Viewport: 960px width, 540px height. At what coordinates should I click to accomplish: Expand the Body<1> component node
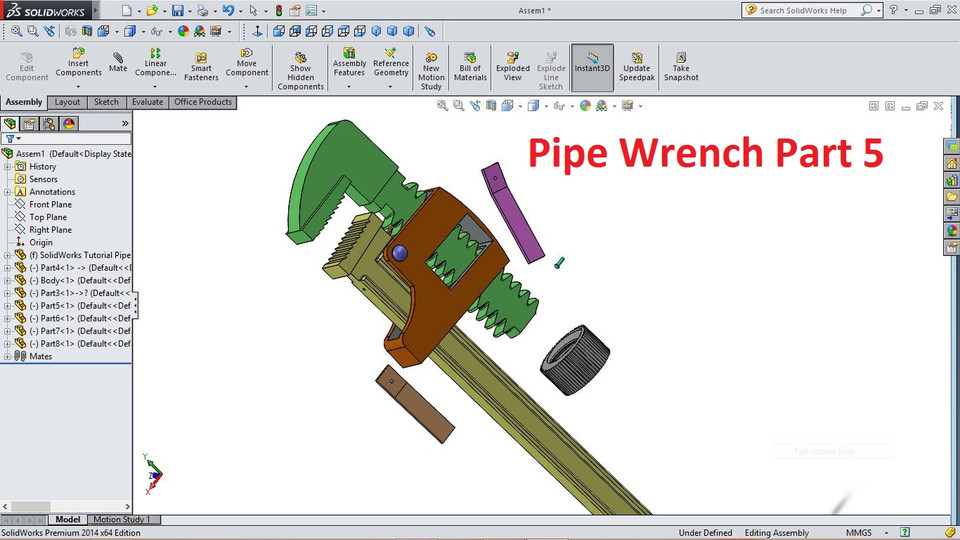click(7, 280)
